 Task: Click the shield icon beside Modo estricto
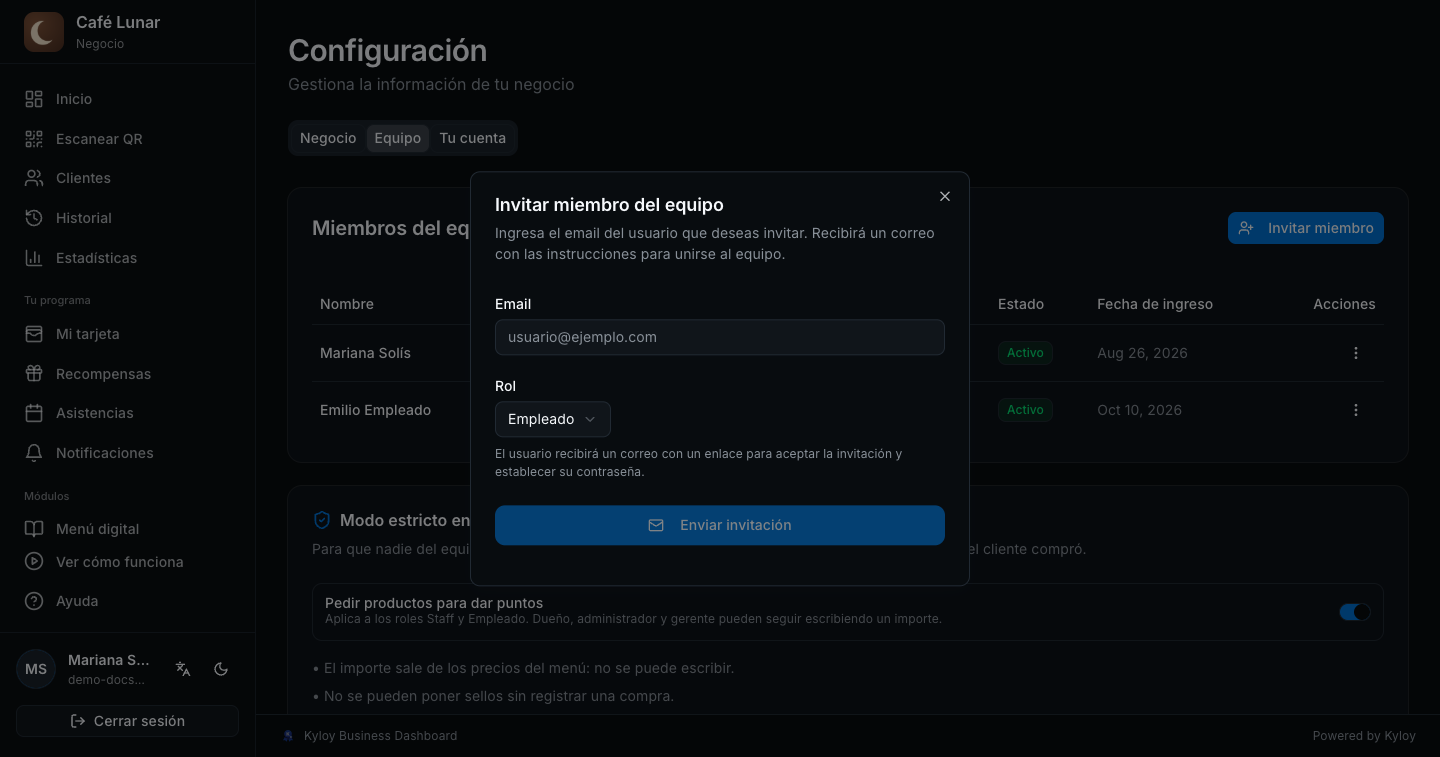coord(322,520)
